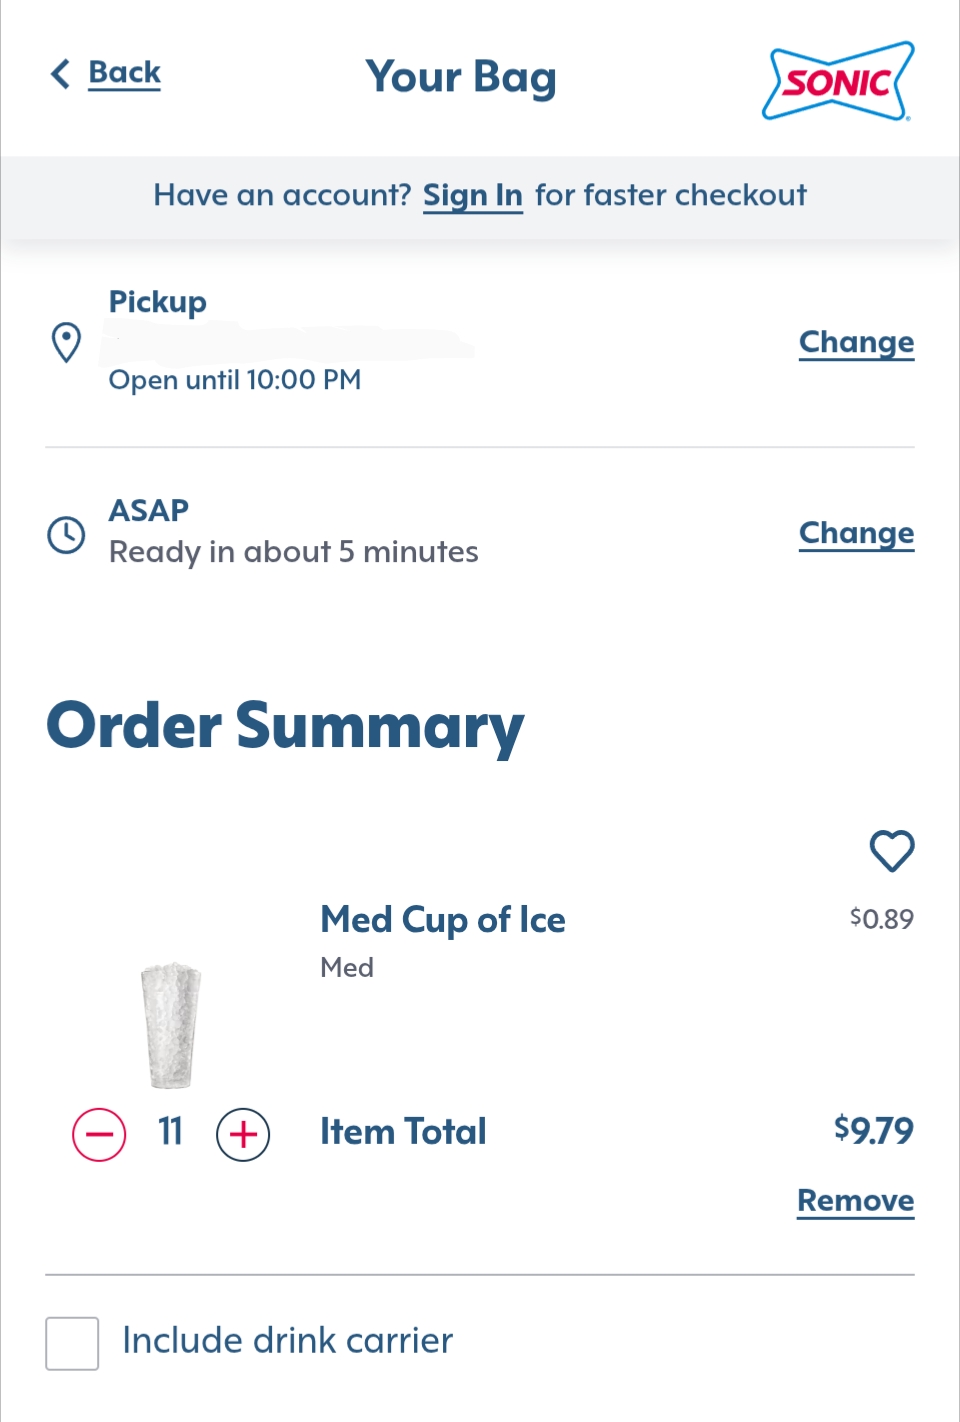
Task: Open the Sign In link
Action: click(x=472, y=195)
